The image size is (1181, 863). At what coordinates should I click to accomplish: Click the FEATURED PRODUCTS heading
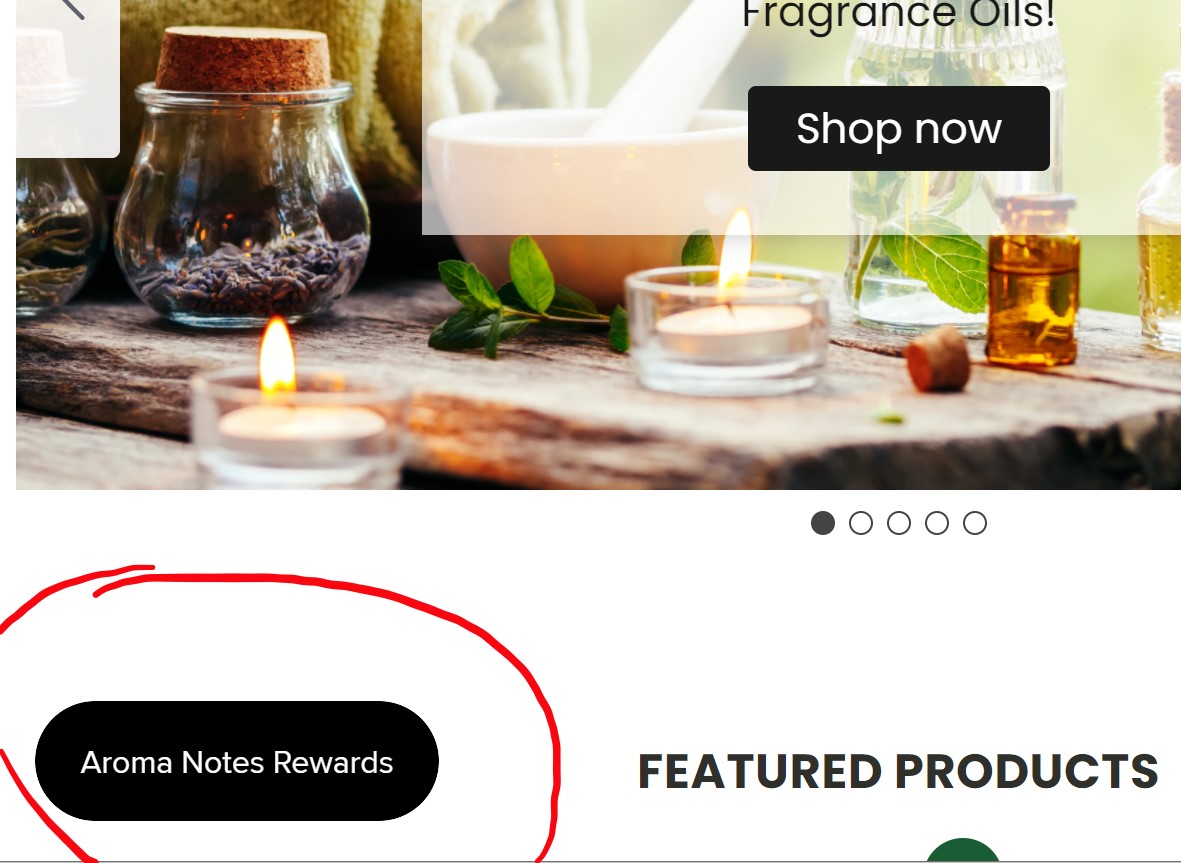click(x=898, y=772)
